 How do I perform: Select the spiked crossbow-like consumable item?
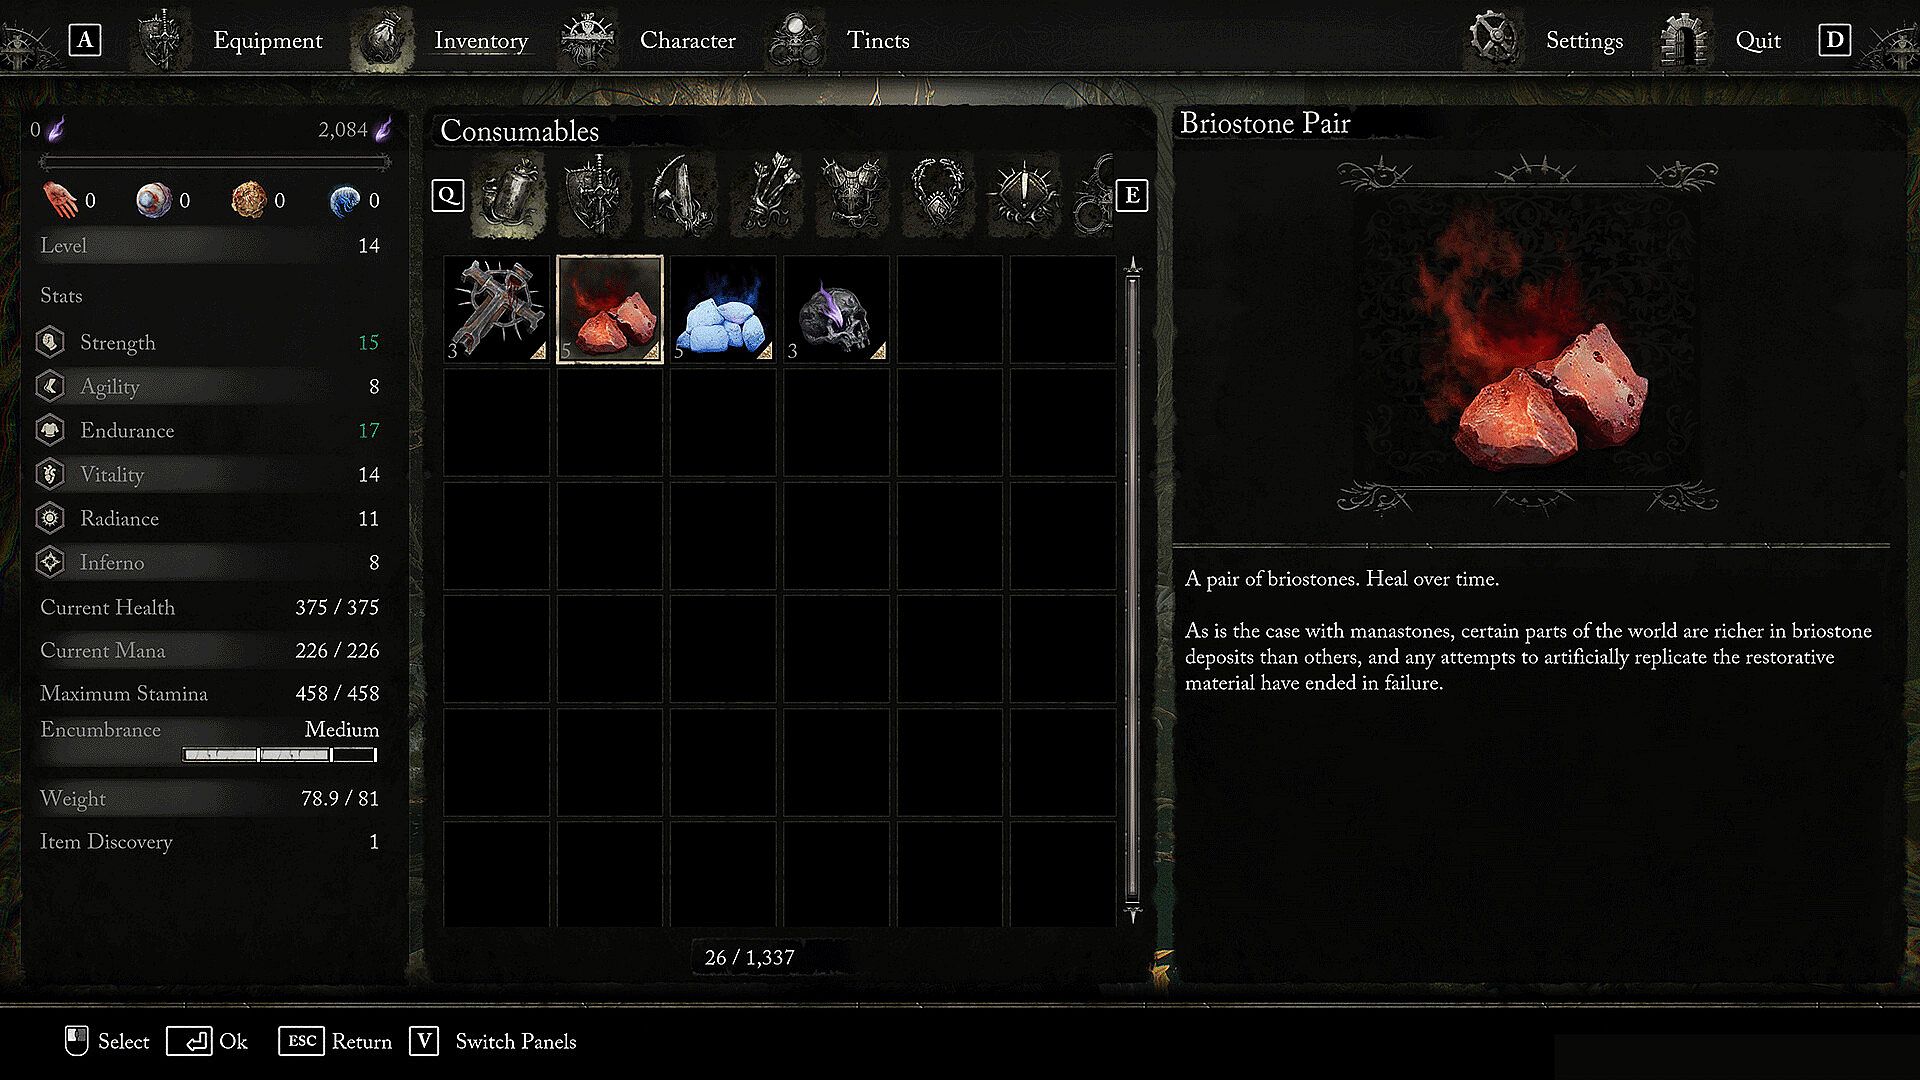[497, 309]
